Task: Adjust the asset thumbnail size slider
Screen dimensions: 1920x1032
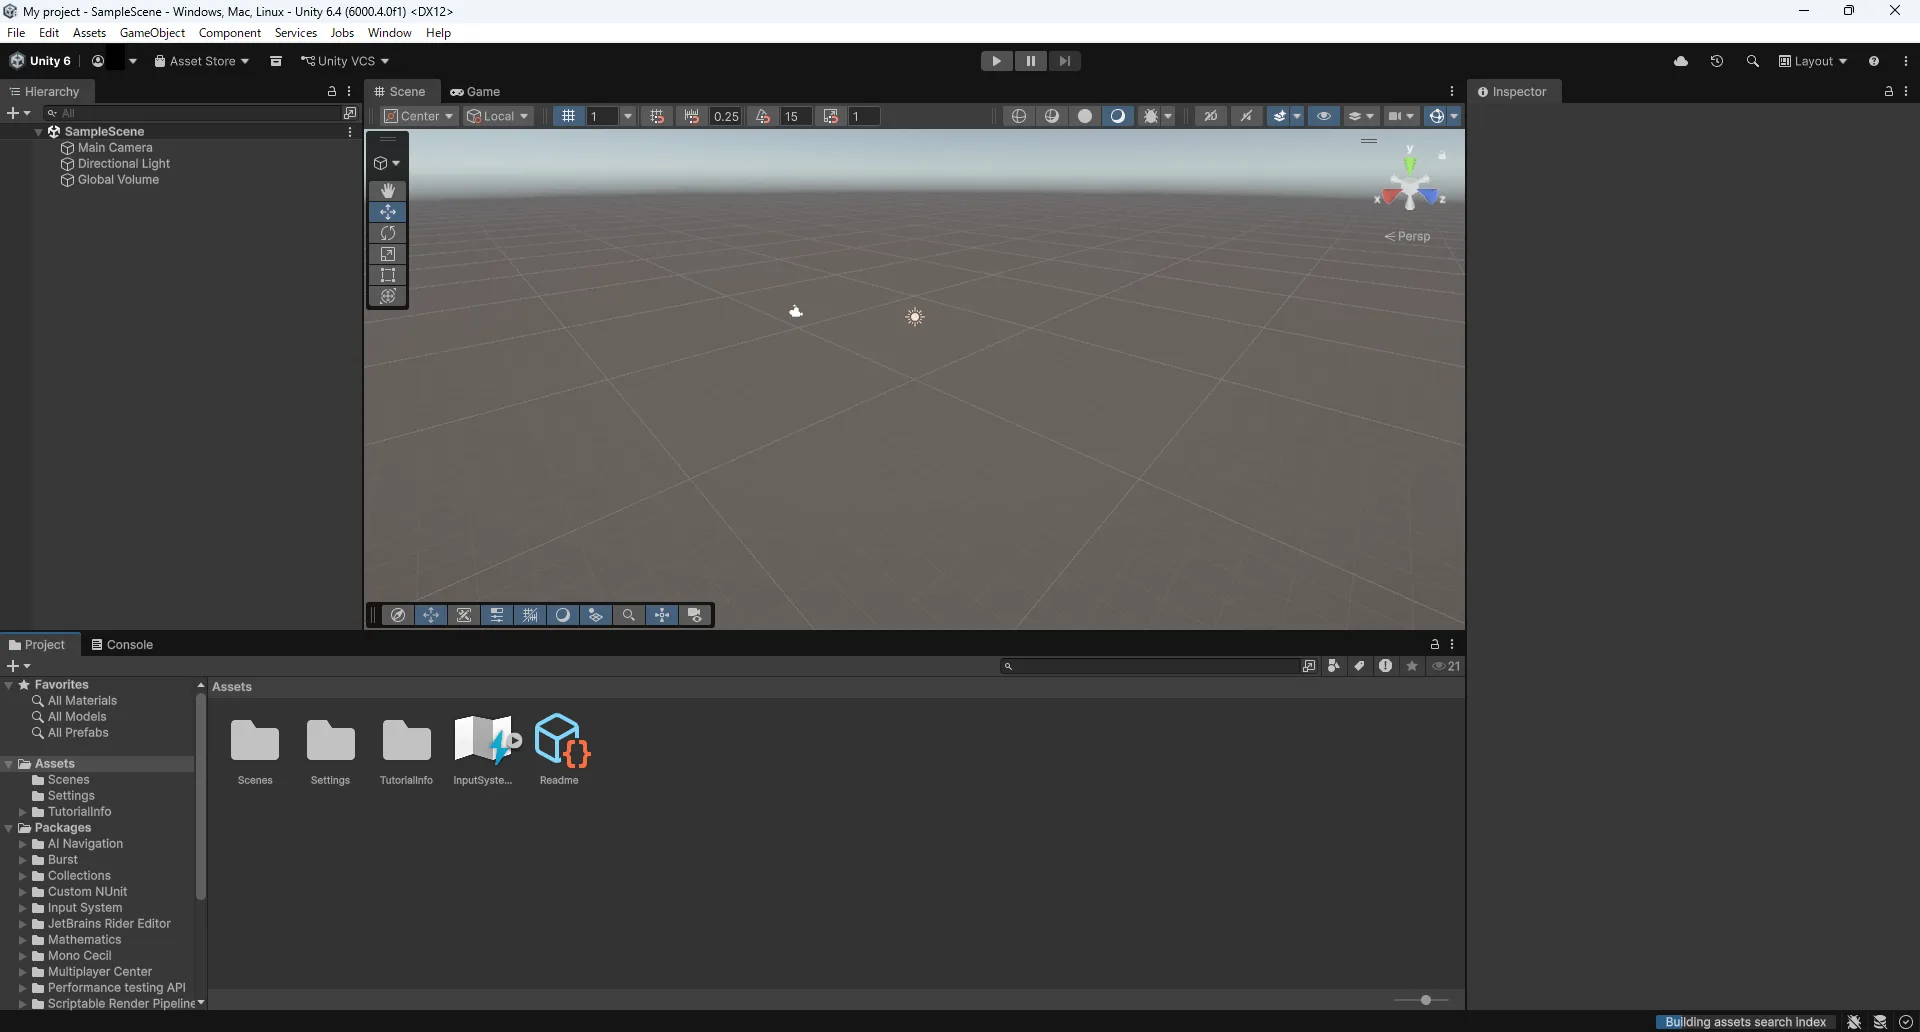Action: click(x=1424, y=1000)
